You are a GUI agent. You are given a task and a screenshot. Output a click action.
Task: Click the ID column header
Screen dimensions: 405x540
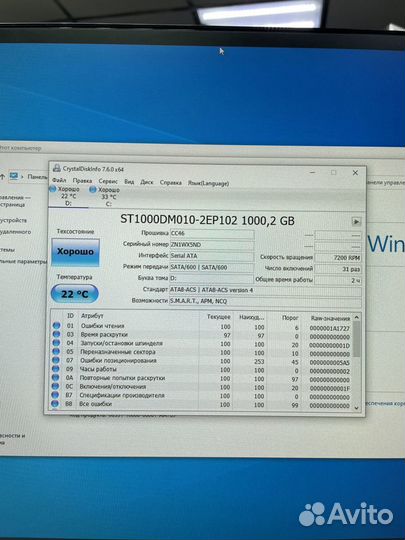tap(70, 315)
